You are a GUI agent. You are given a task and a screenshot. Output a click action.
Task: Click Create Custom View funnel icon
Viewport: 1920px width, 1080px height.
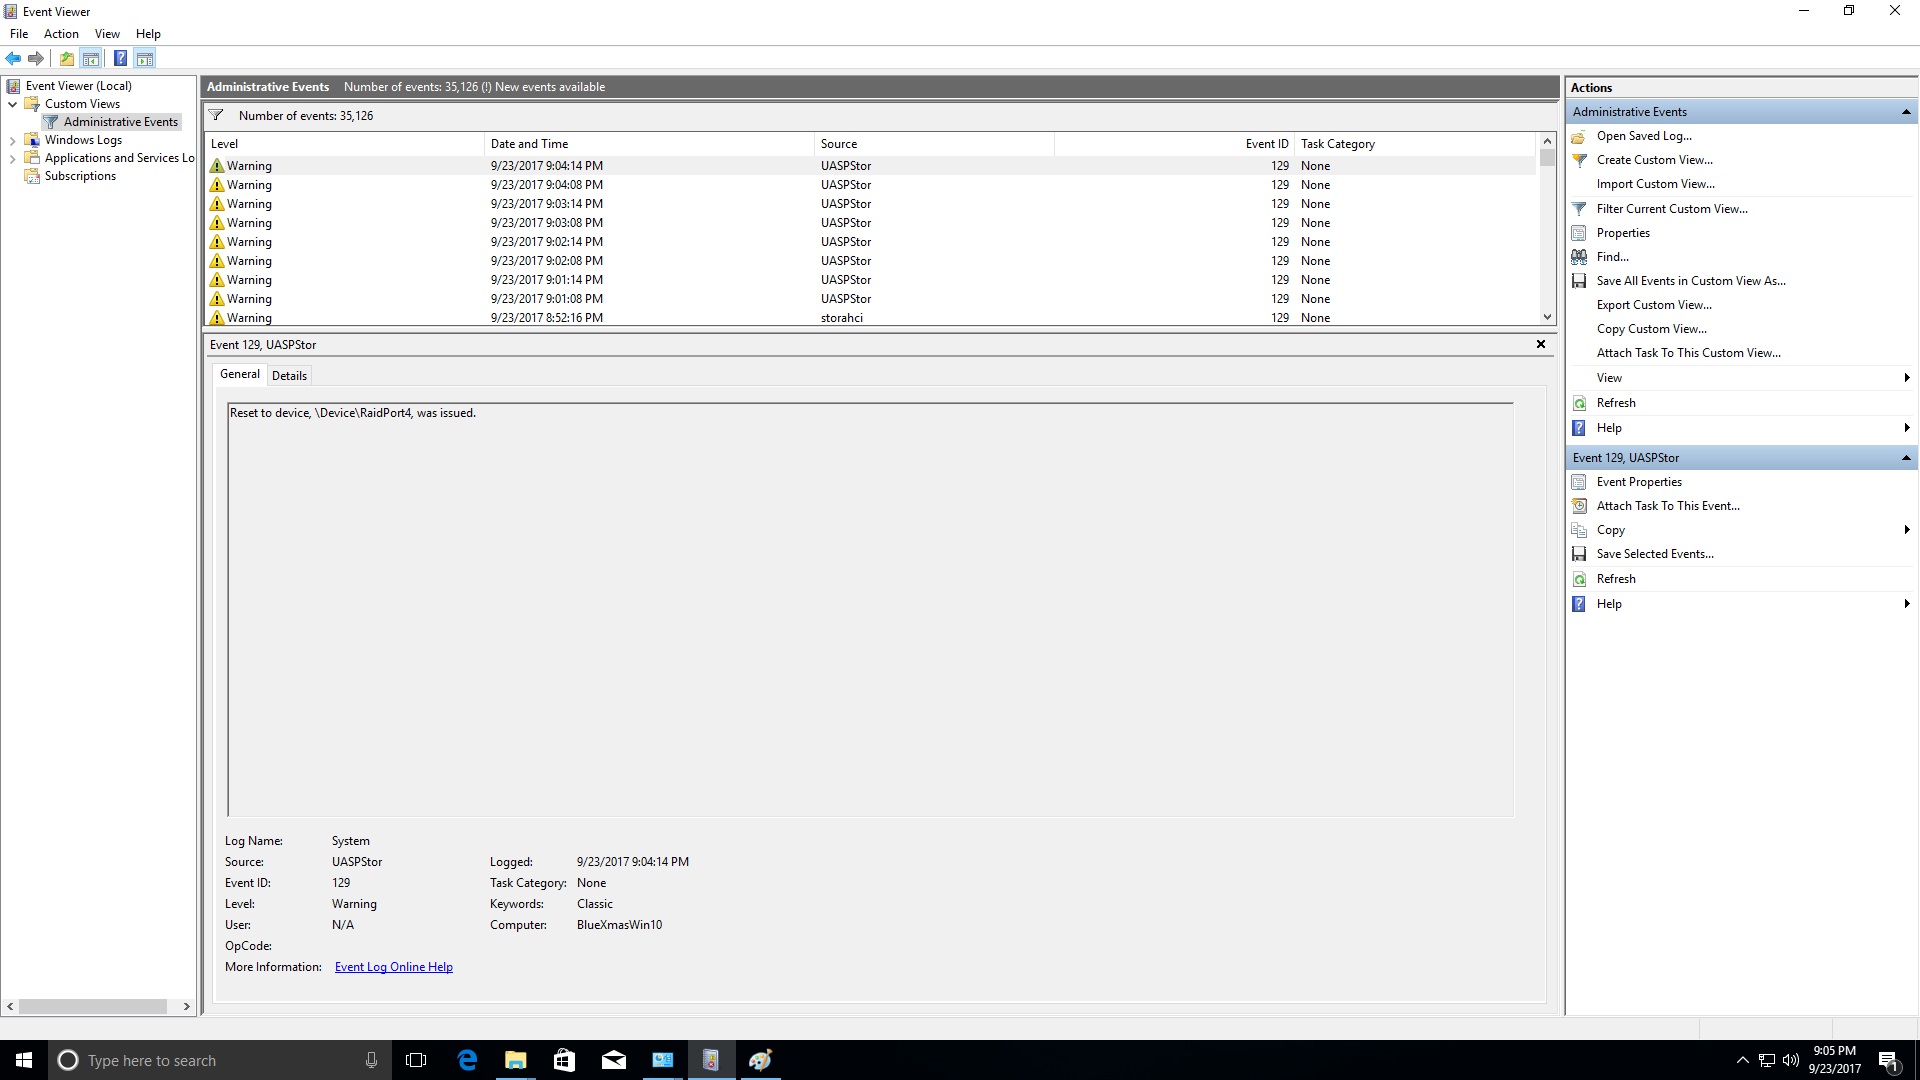coord(1579,160)
